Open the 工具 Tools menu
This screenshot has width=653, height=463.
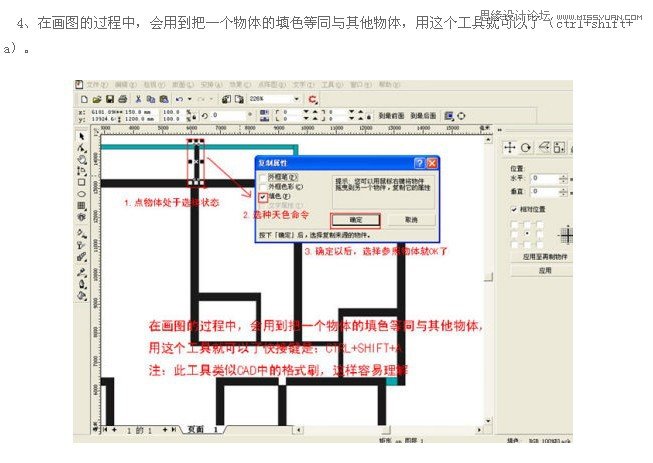[x=331, y=85]
